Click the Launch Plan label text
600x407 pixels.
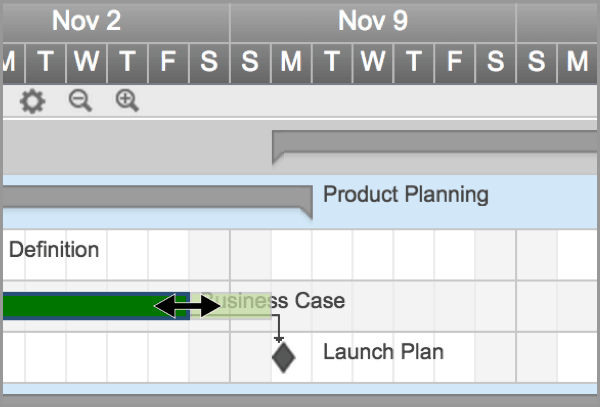(x=383, y=352)
